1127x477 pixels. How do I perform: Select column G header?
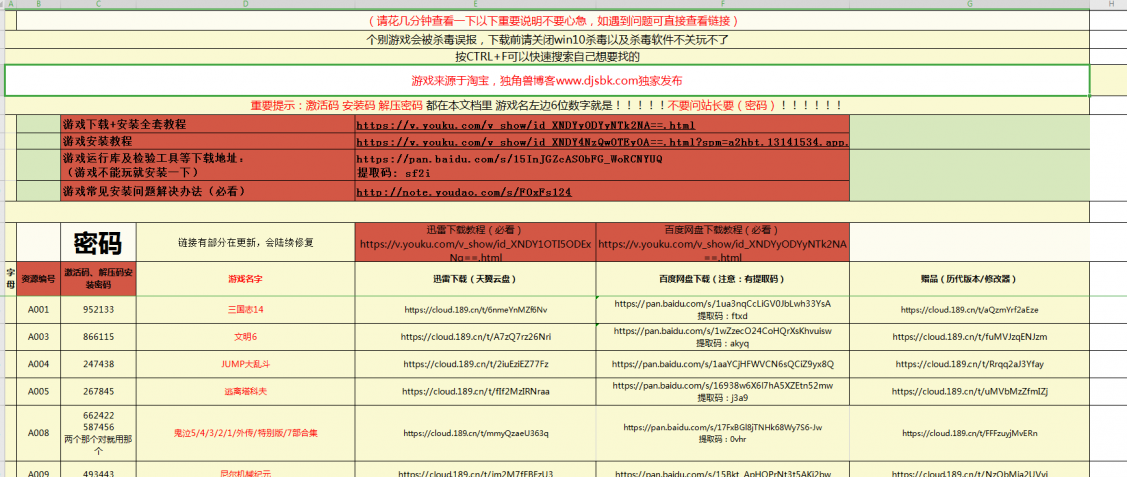tap(970, 4)
